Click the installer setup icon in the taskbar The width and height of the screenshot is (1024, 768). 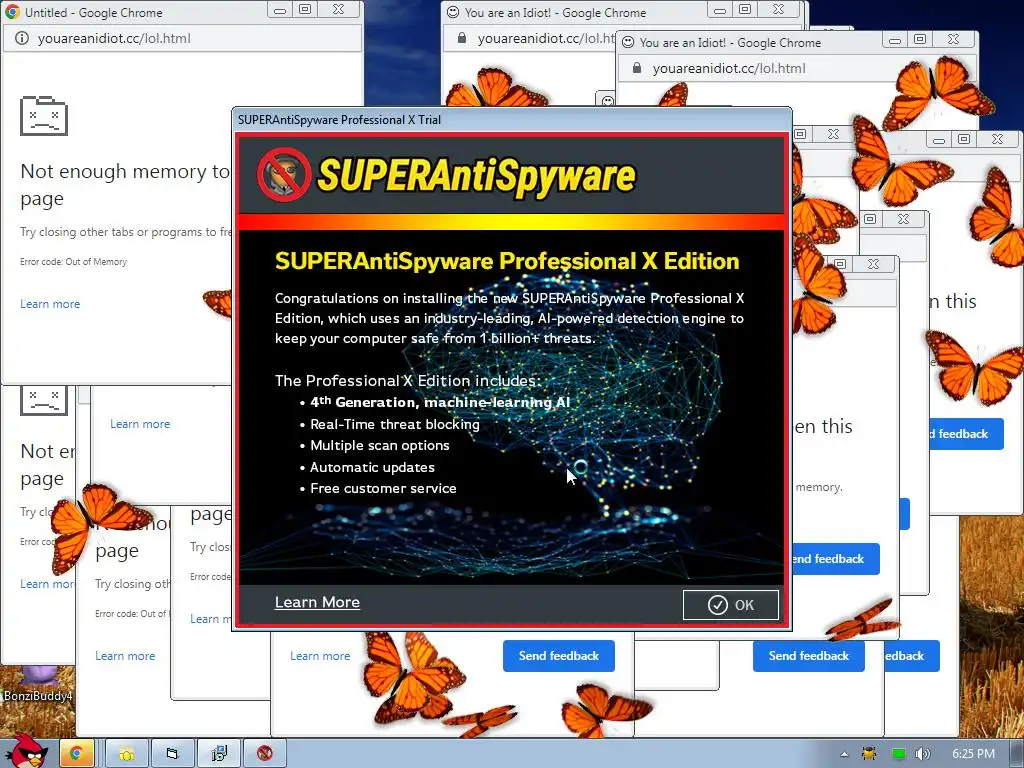click(x=219, y=754)
